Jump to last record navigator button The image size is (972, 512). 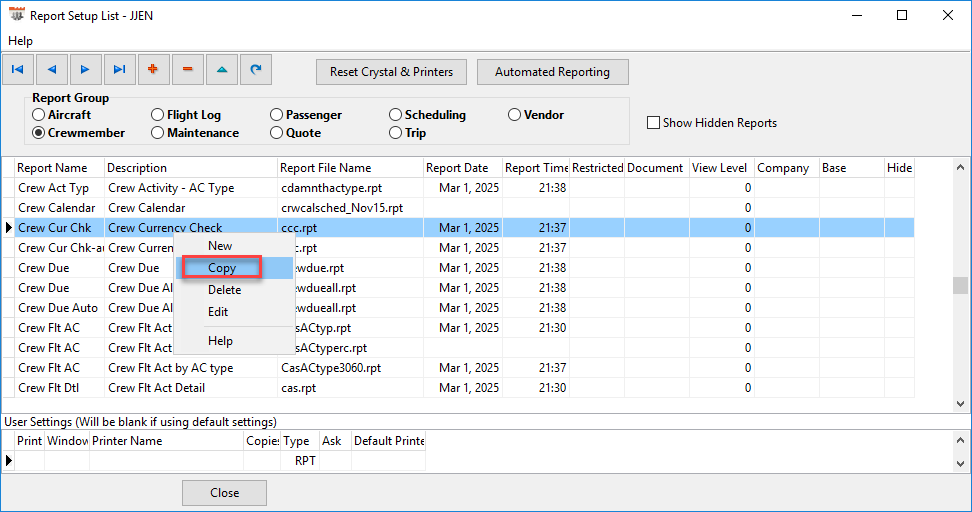pos(120,69)
